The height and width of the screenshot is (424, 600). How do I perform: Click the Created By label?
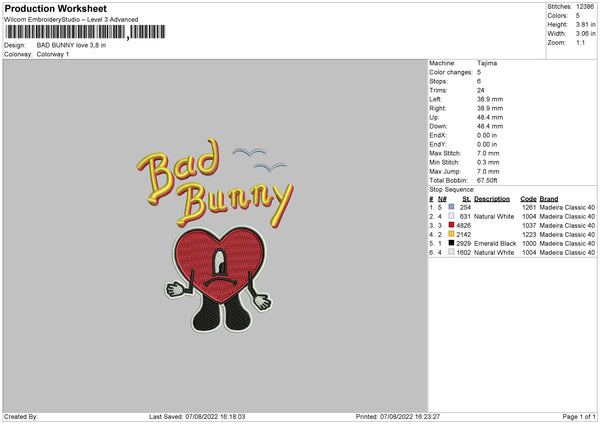pyautogui.click(x=21, y=416)
